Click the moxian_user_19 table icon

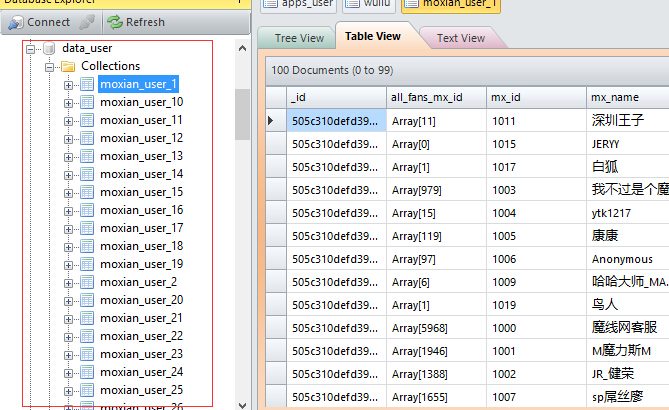click(87, 264)
